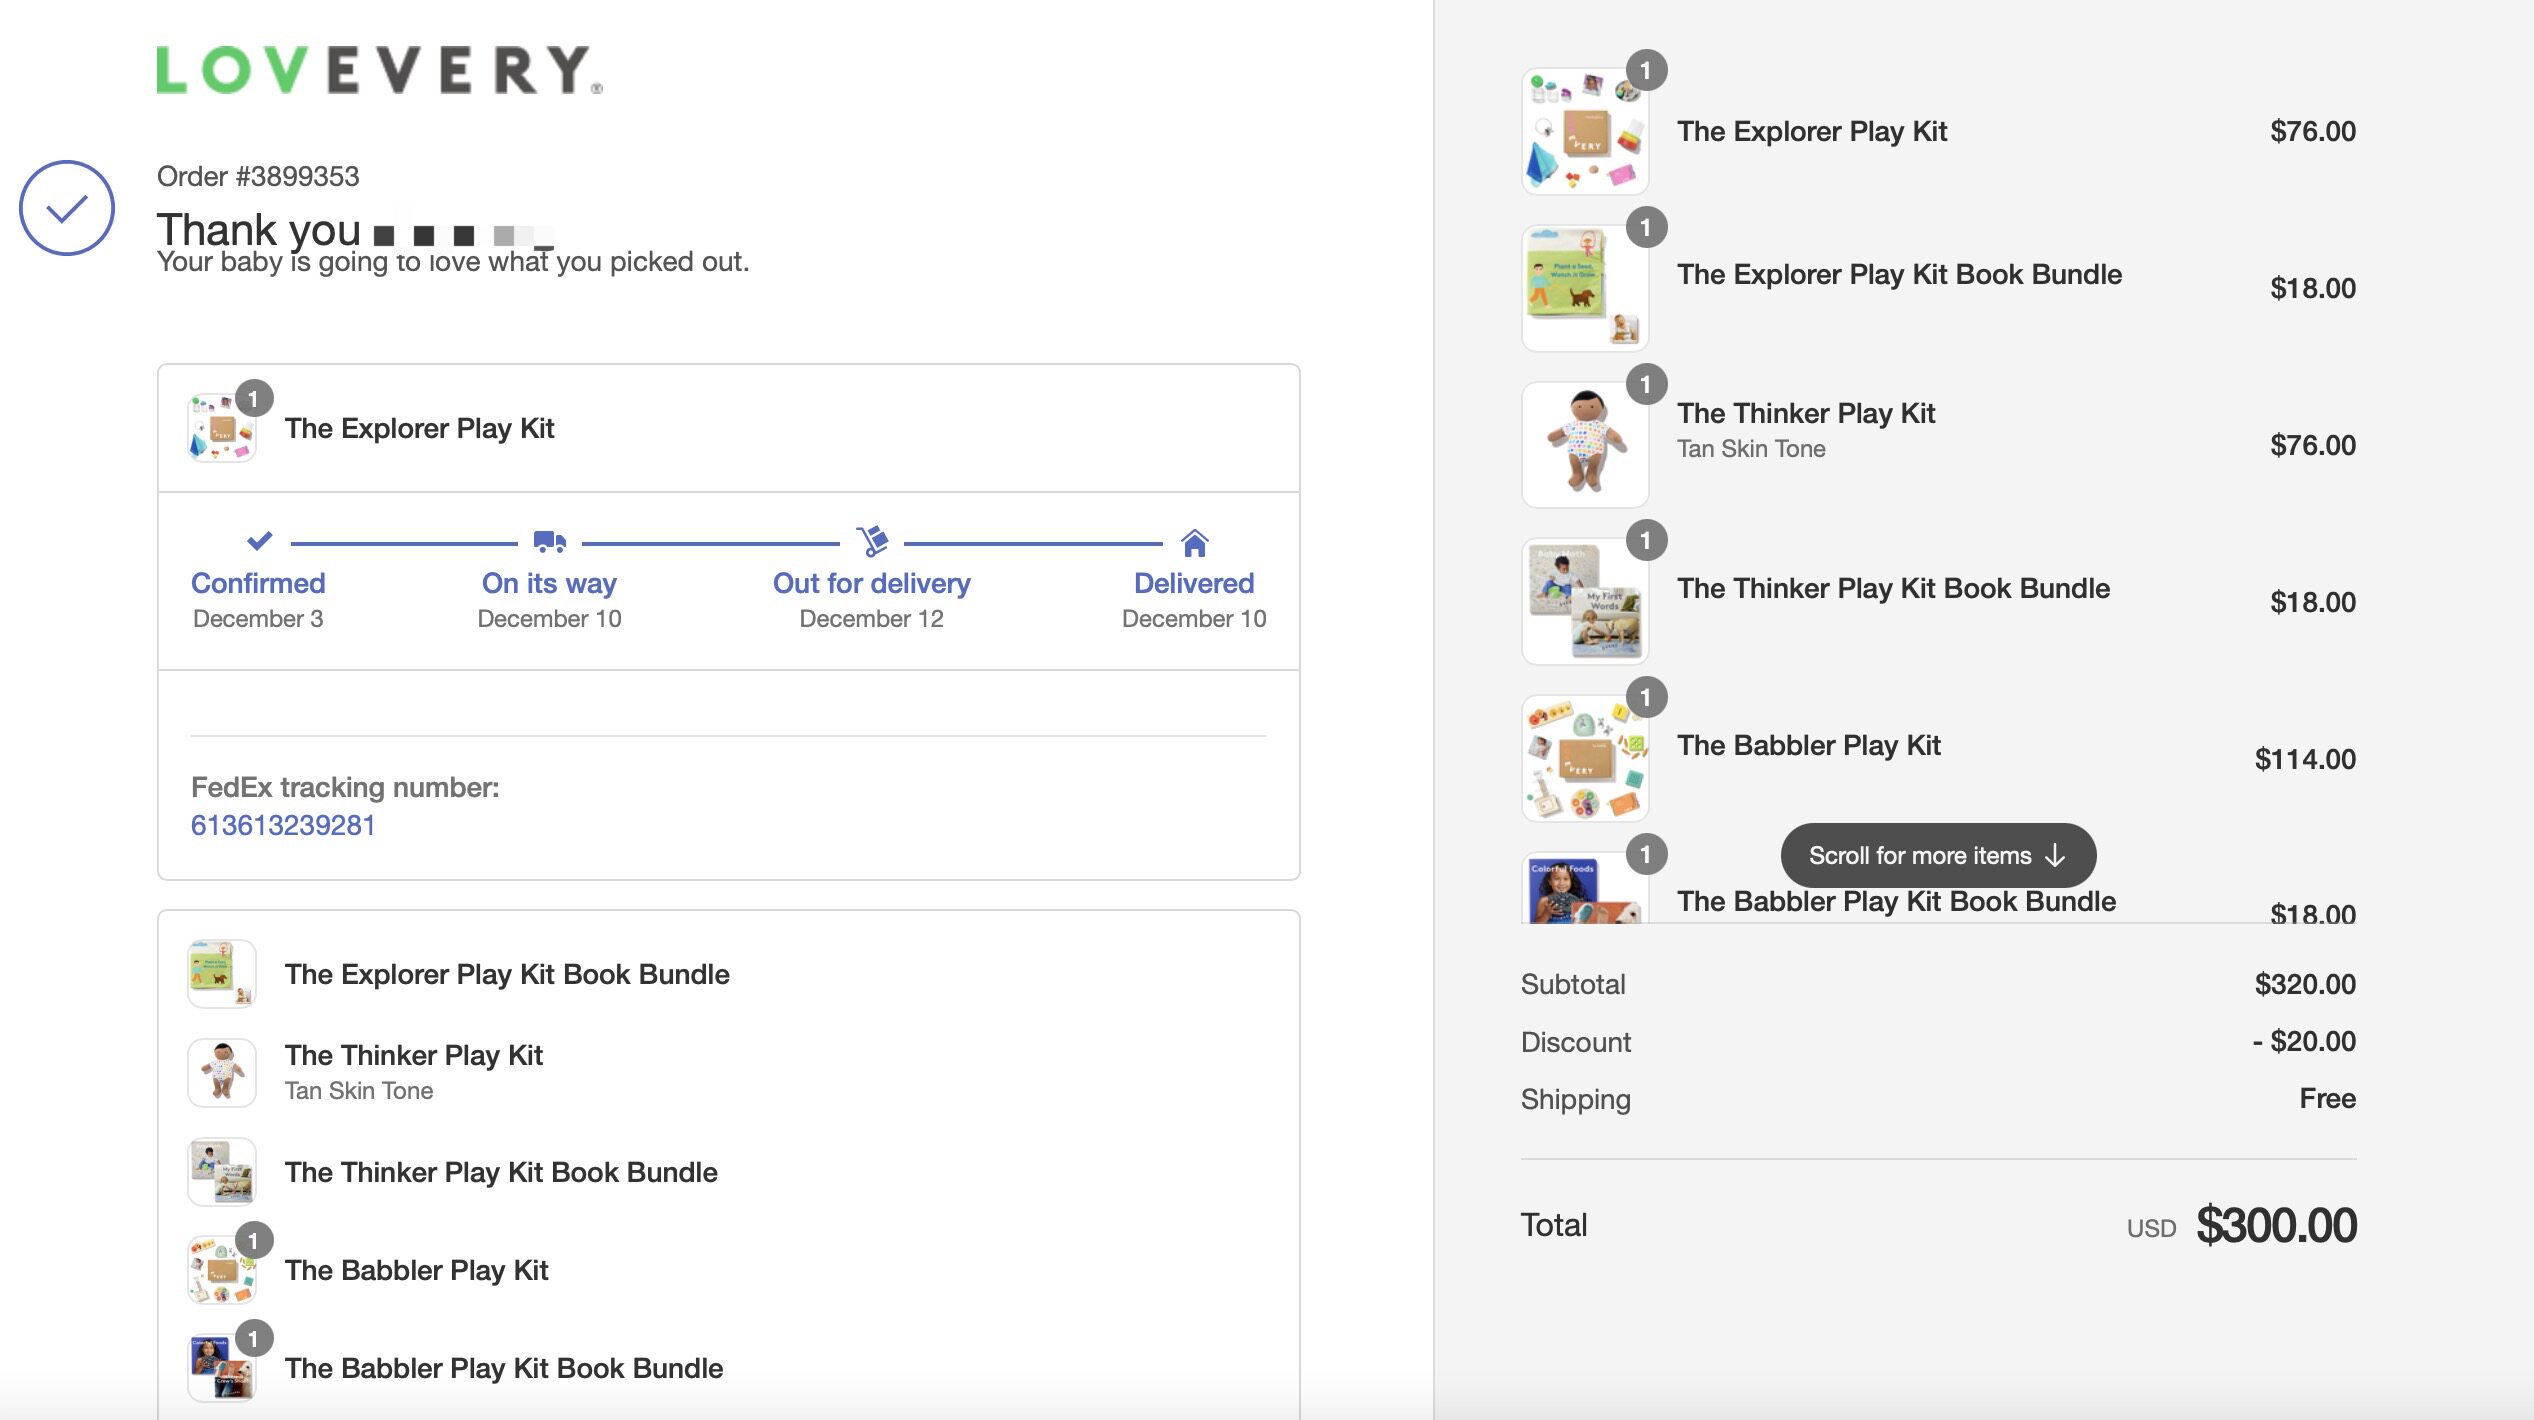The image size is (2534, 1420).
Task: Click Babbler Play Kit Book Bundle thumbnail in order summary
Action: tap(1585, 888)
